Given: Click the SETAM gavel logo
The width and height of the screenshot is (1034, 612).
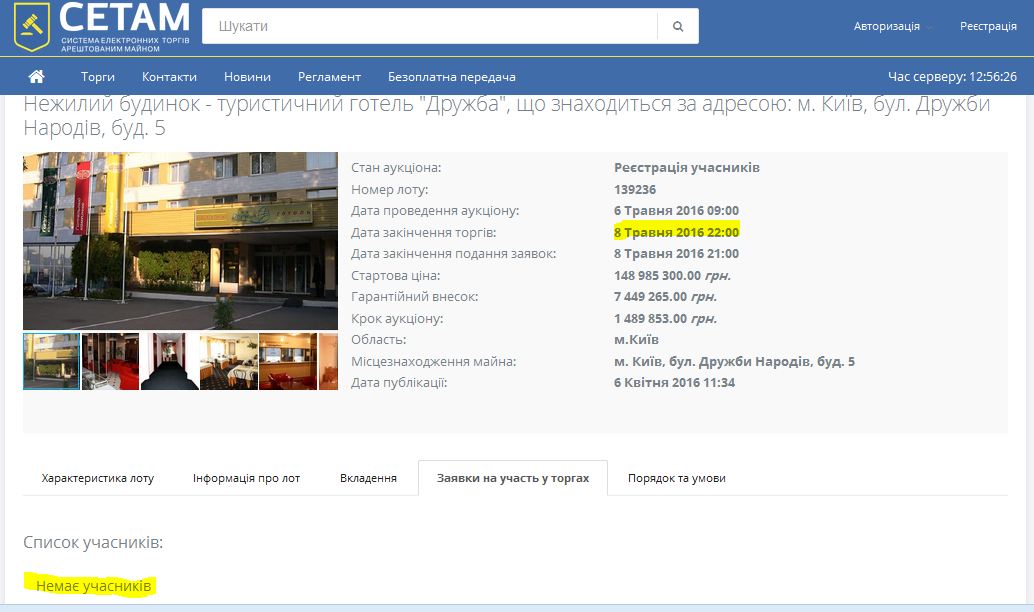Looking at the screenshot, I should point(32,27).
